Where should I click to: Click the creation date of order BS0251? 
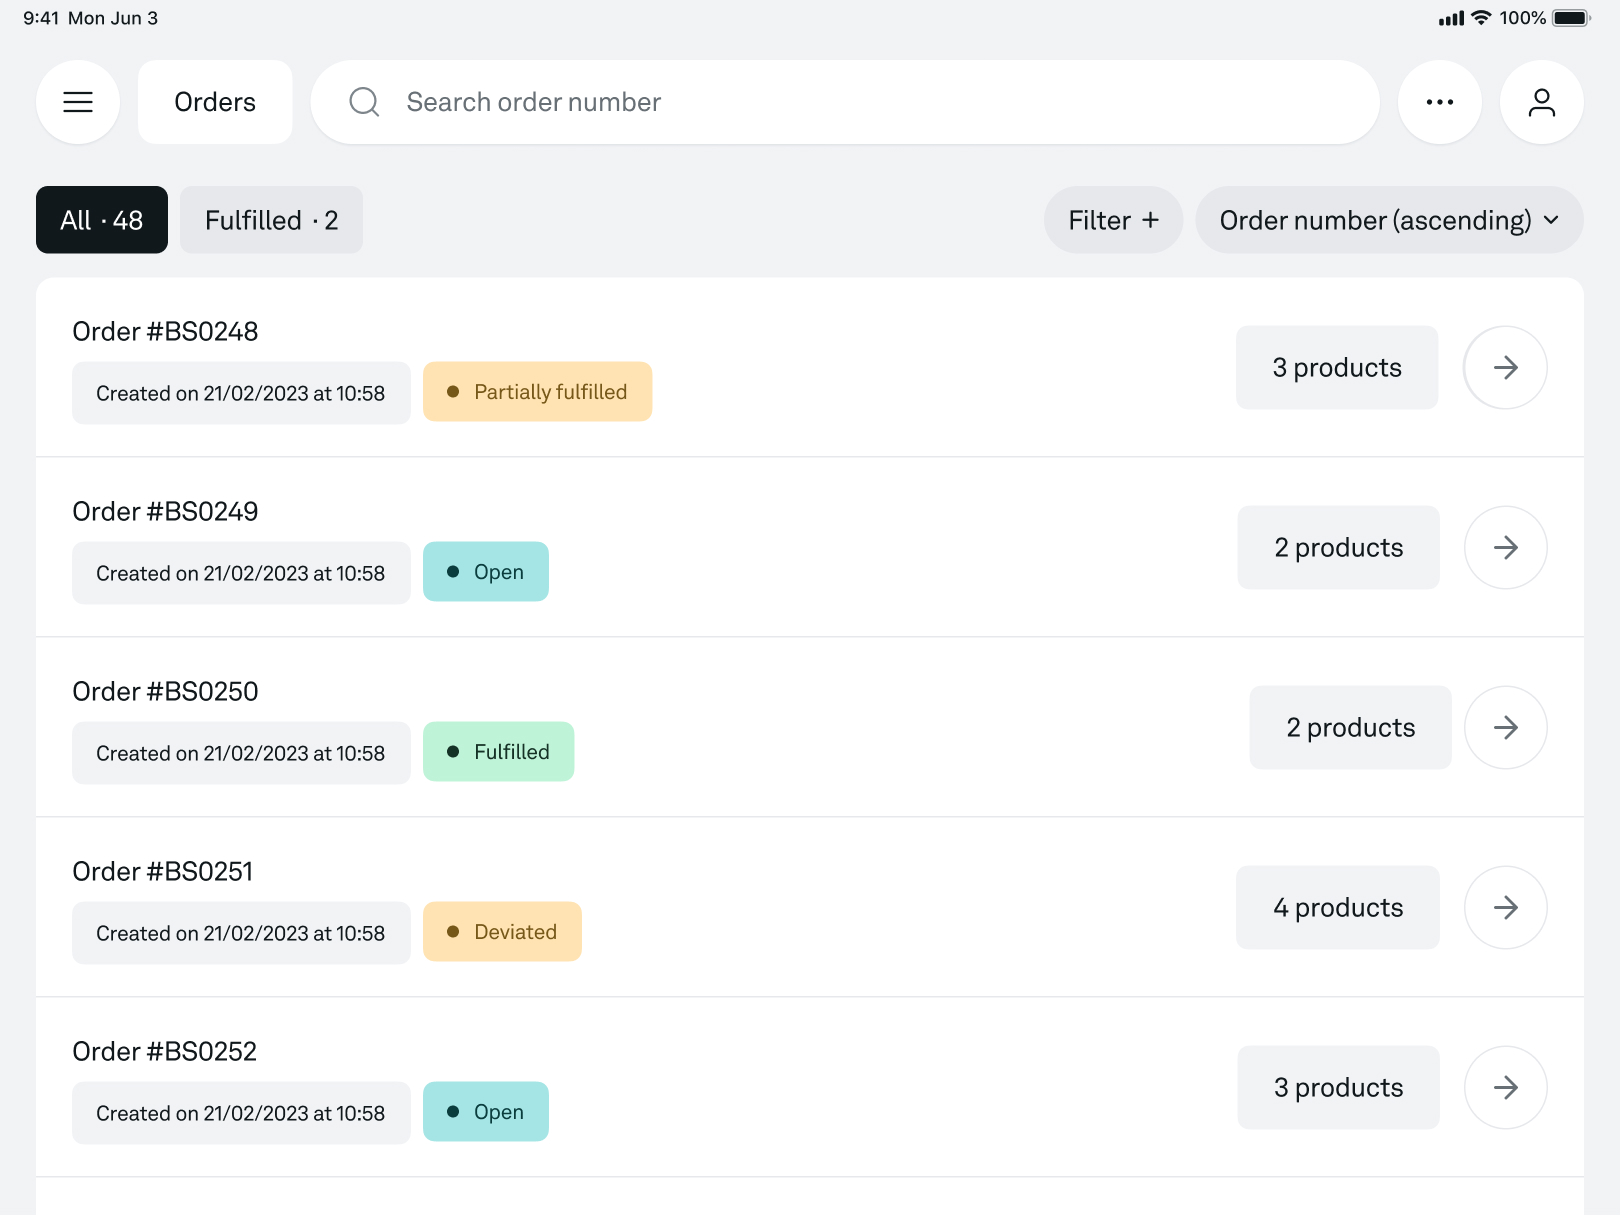tap(241, 933)
